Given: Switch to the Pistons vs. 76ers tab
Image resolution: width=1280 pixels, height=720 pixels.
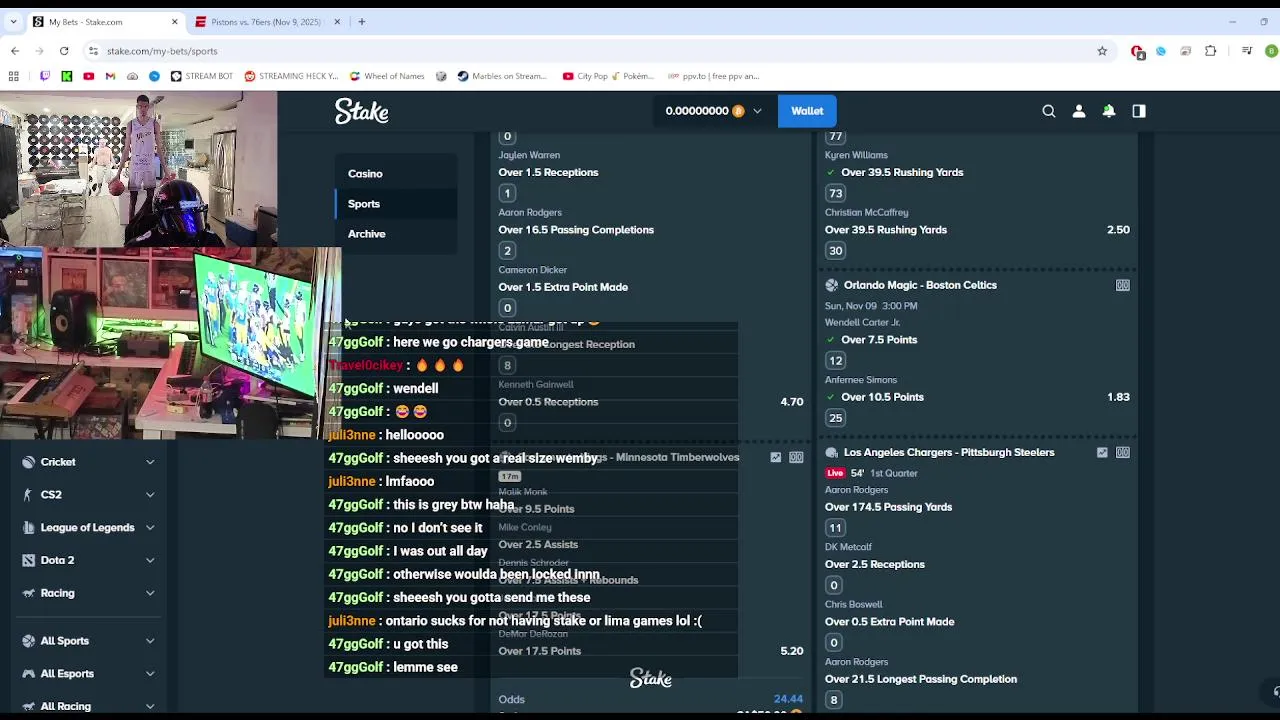Looking at the screenshot, I should 268,22.
